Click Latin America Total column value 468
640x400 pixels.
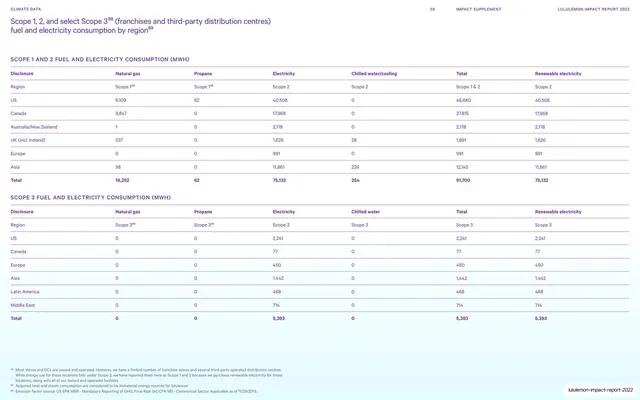[460, 292]
